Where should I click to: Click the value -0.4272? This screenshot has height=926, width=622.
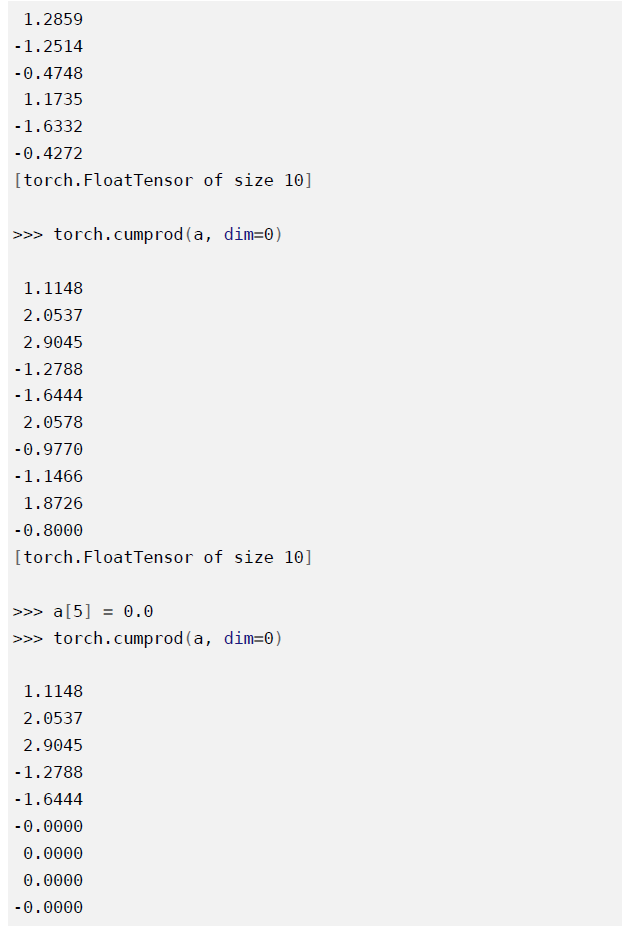pos(48,154)
